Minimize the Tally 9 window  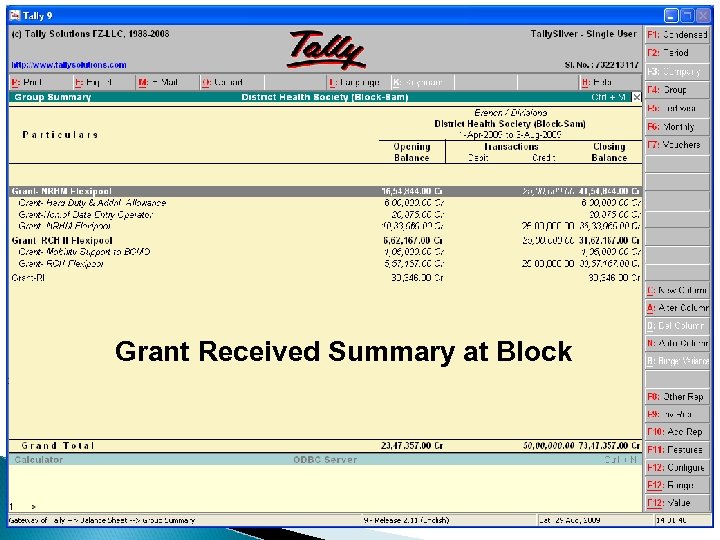671,16
